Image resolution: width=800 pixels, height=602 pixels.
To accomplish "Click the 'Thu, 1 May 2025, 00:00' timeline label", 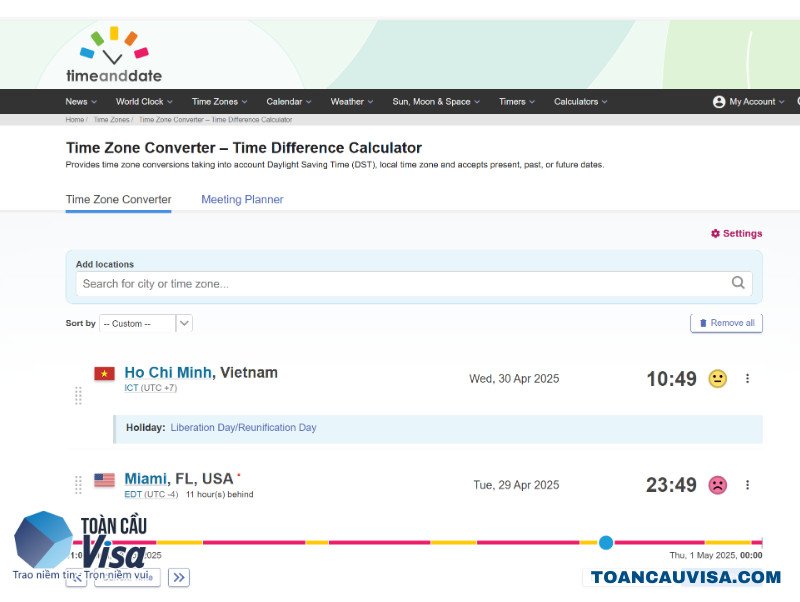I will [716, 555].
